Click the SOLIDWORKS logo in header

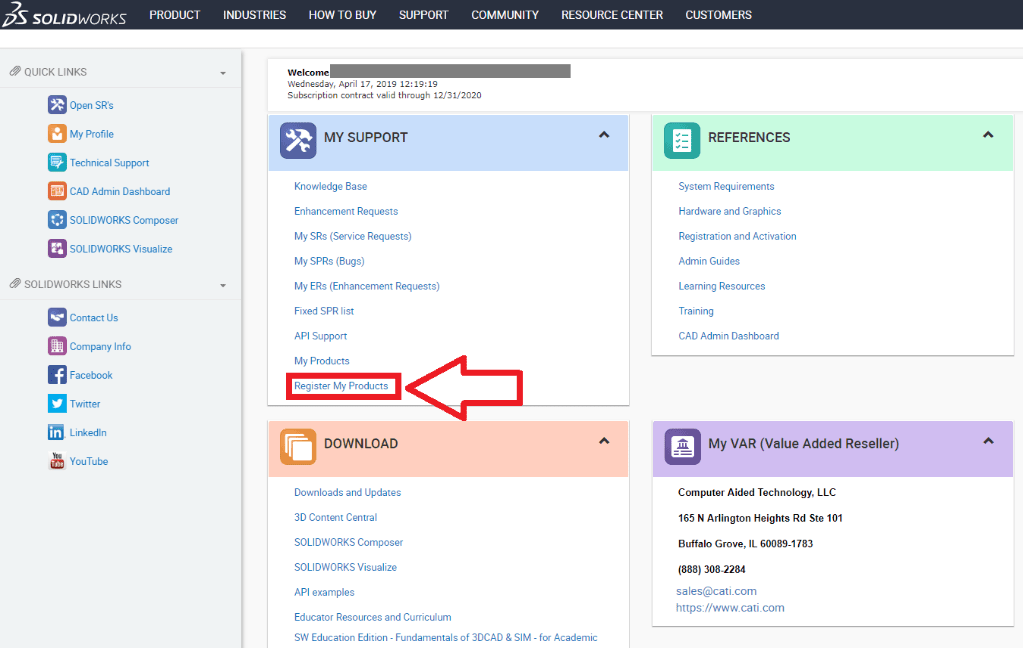64,15
